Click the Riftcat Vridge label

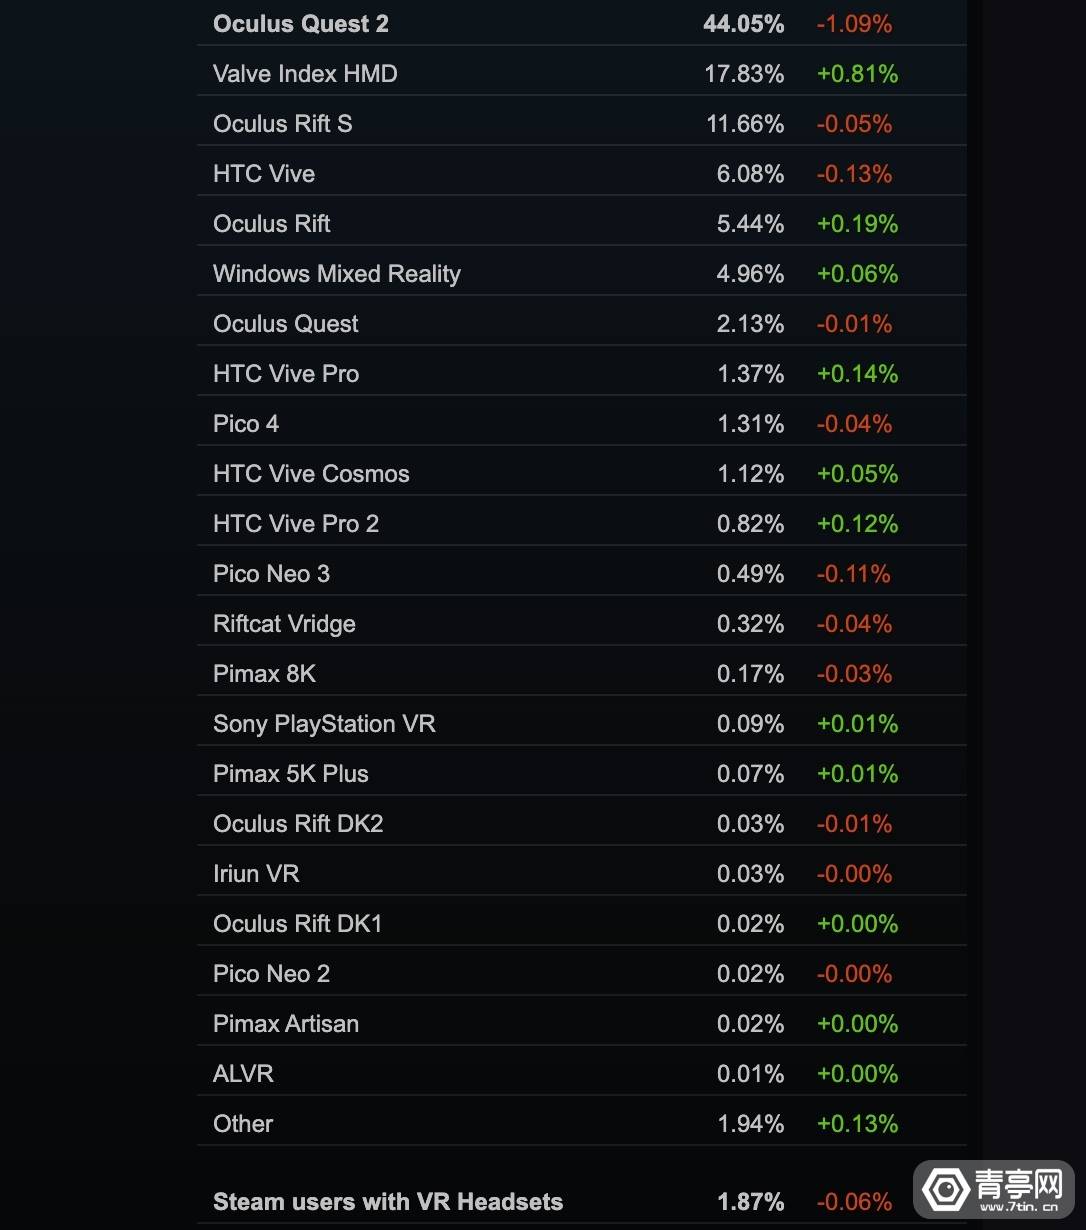click(284, 624)
